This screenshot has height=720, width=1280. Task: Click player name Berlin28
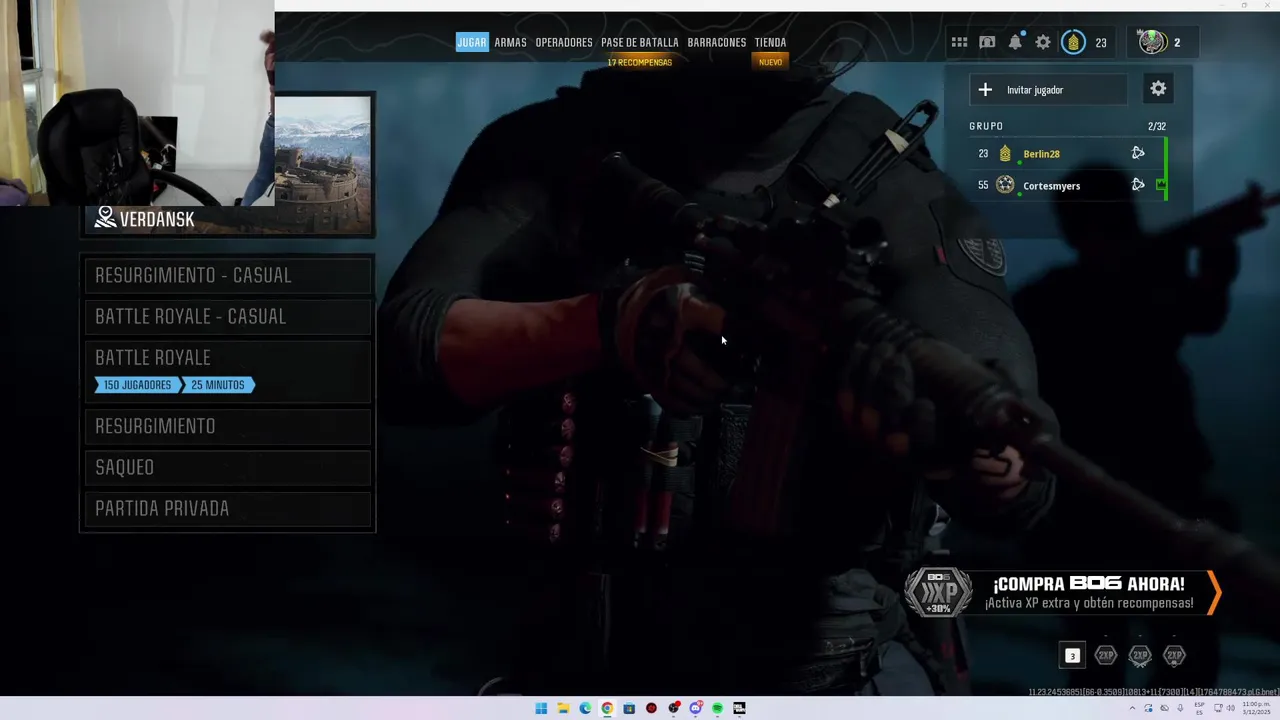[1041, 154]
